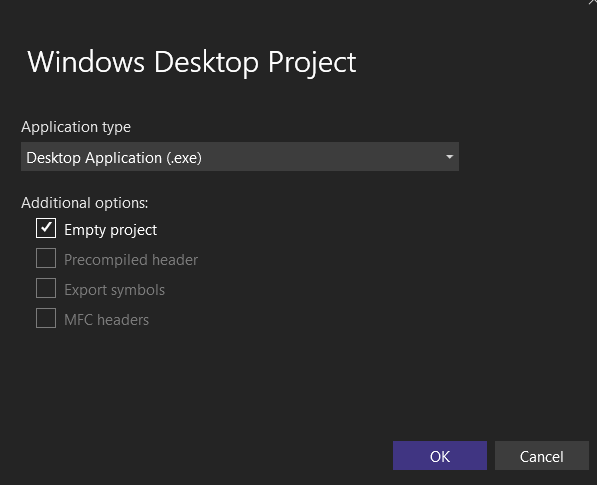Click the checkmark inside Empty project box
The width and height of the screenshot is (597, 485).
(x=46, y=227)
